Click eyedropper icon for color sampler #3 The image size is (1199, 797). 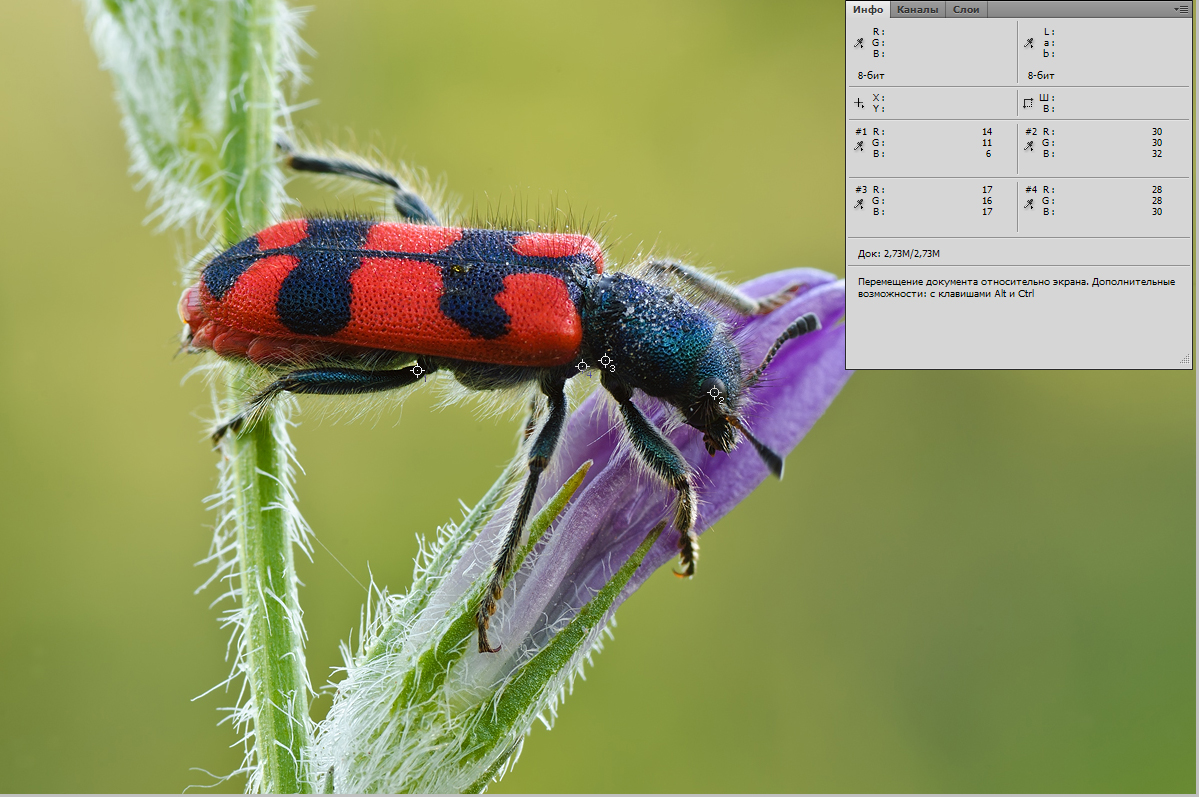coord(858,204)
